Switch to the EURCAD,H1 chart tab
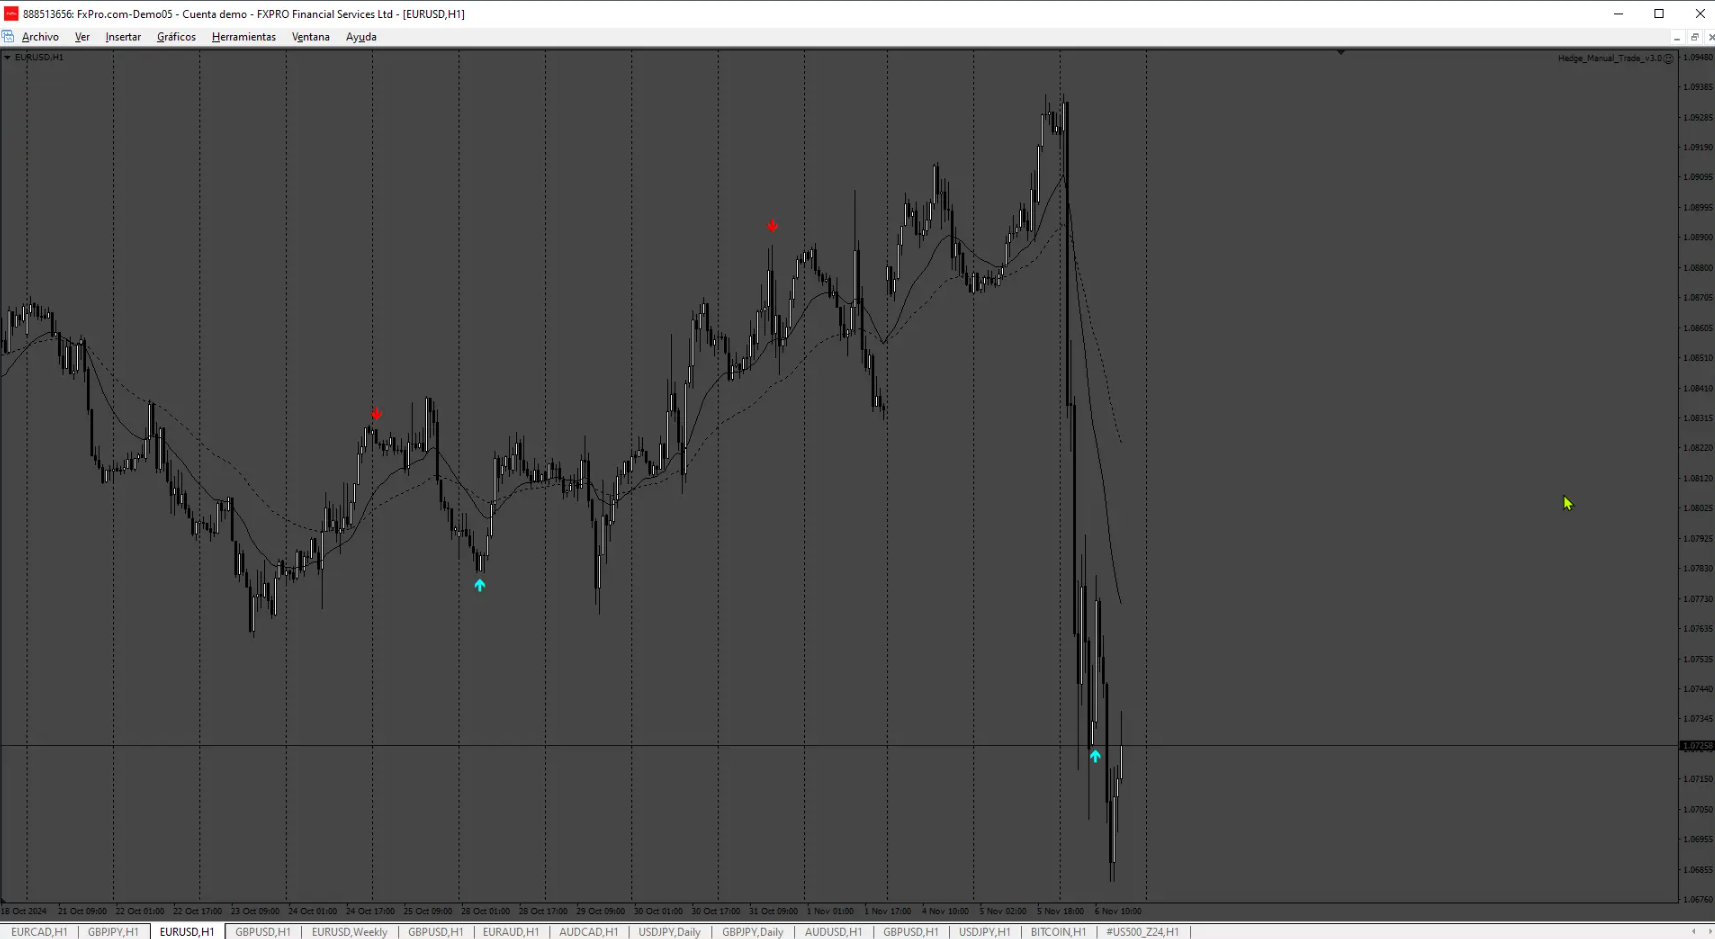 click(x=39, y=932)
